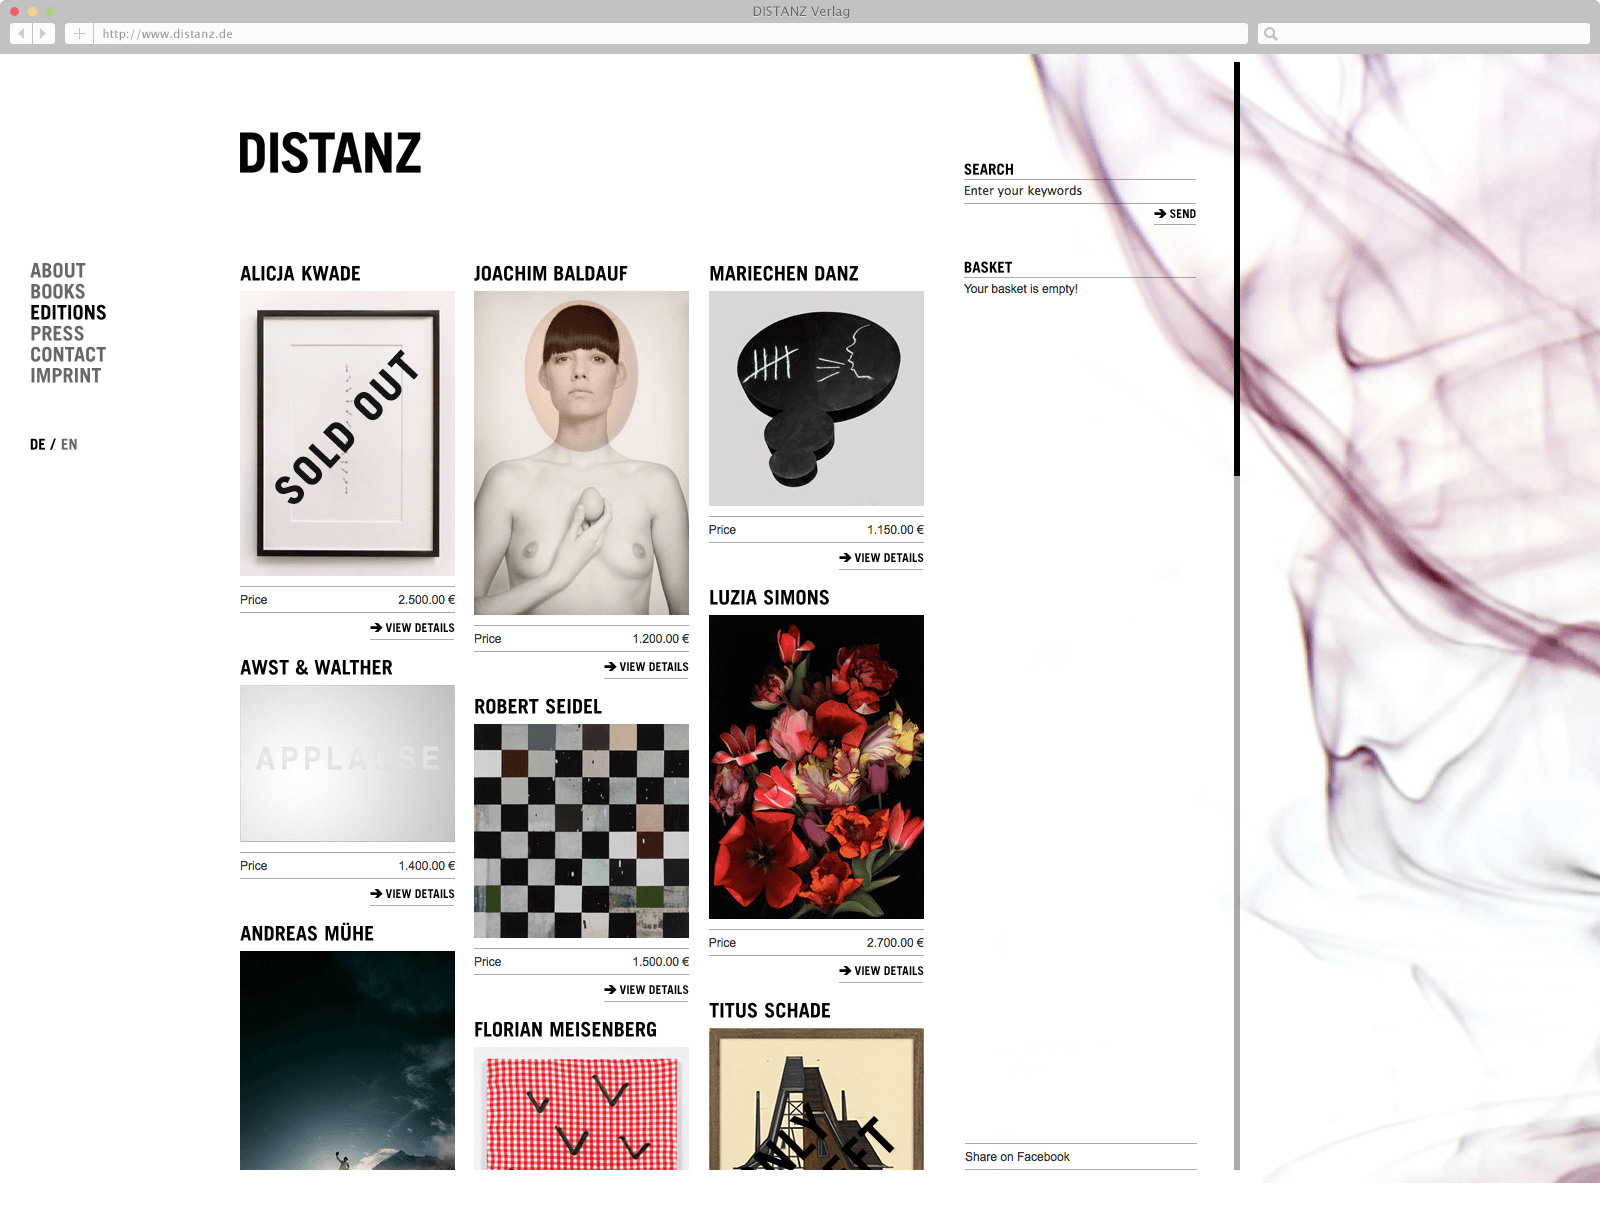The height and width of the screenshot is (1230, 1600).
Task: Click the price 1.500.00 €
Action: tap(660, 962)
